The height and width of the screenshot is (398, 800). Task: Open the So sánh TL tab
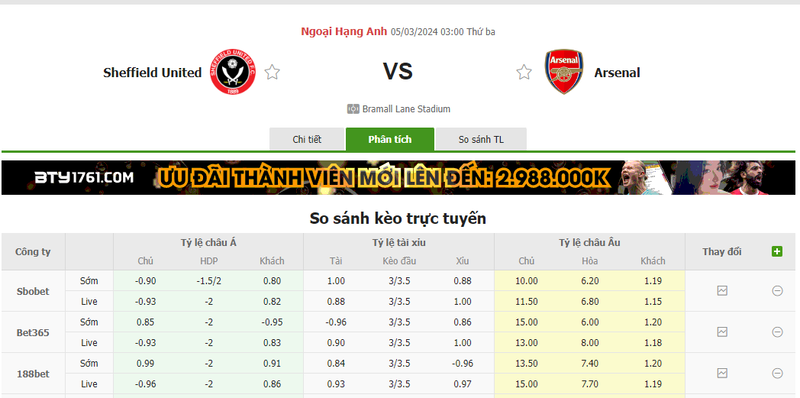pos(481,139)
